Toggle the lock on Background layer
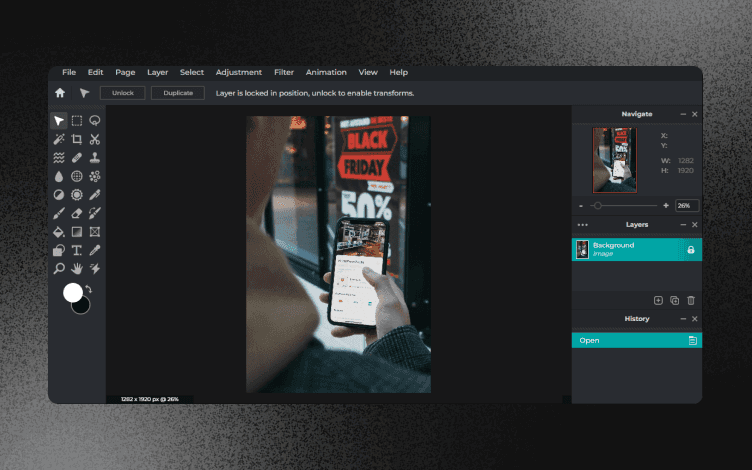The width and height of the screenshot is (752, 470). click(x=691, y=250)
